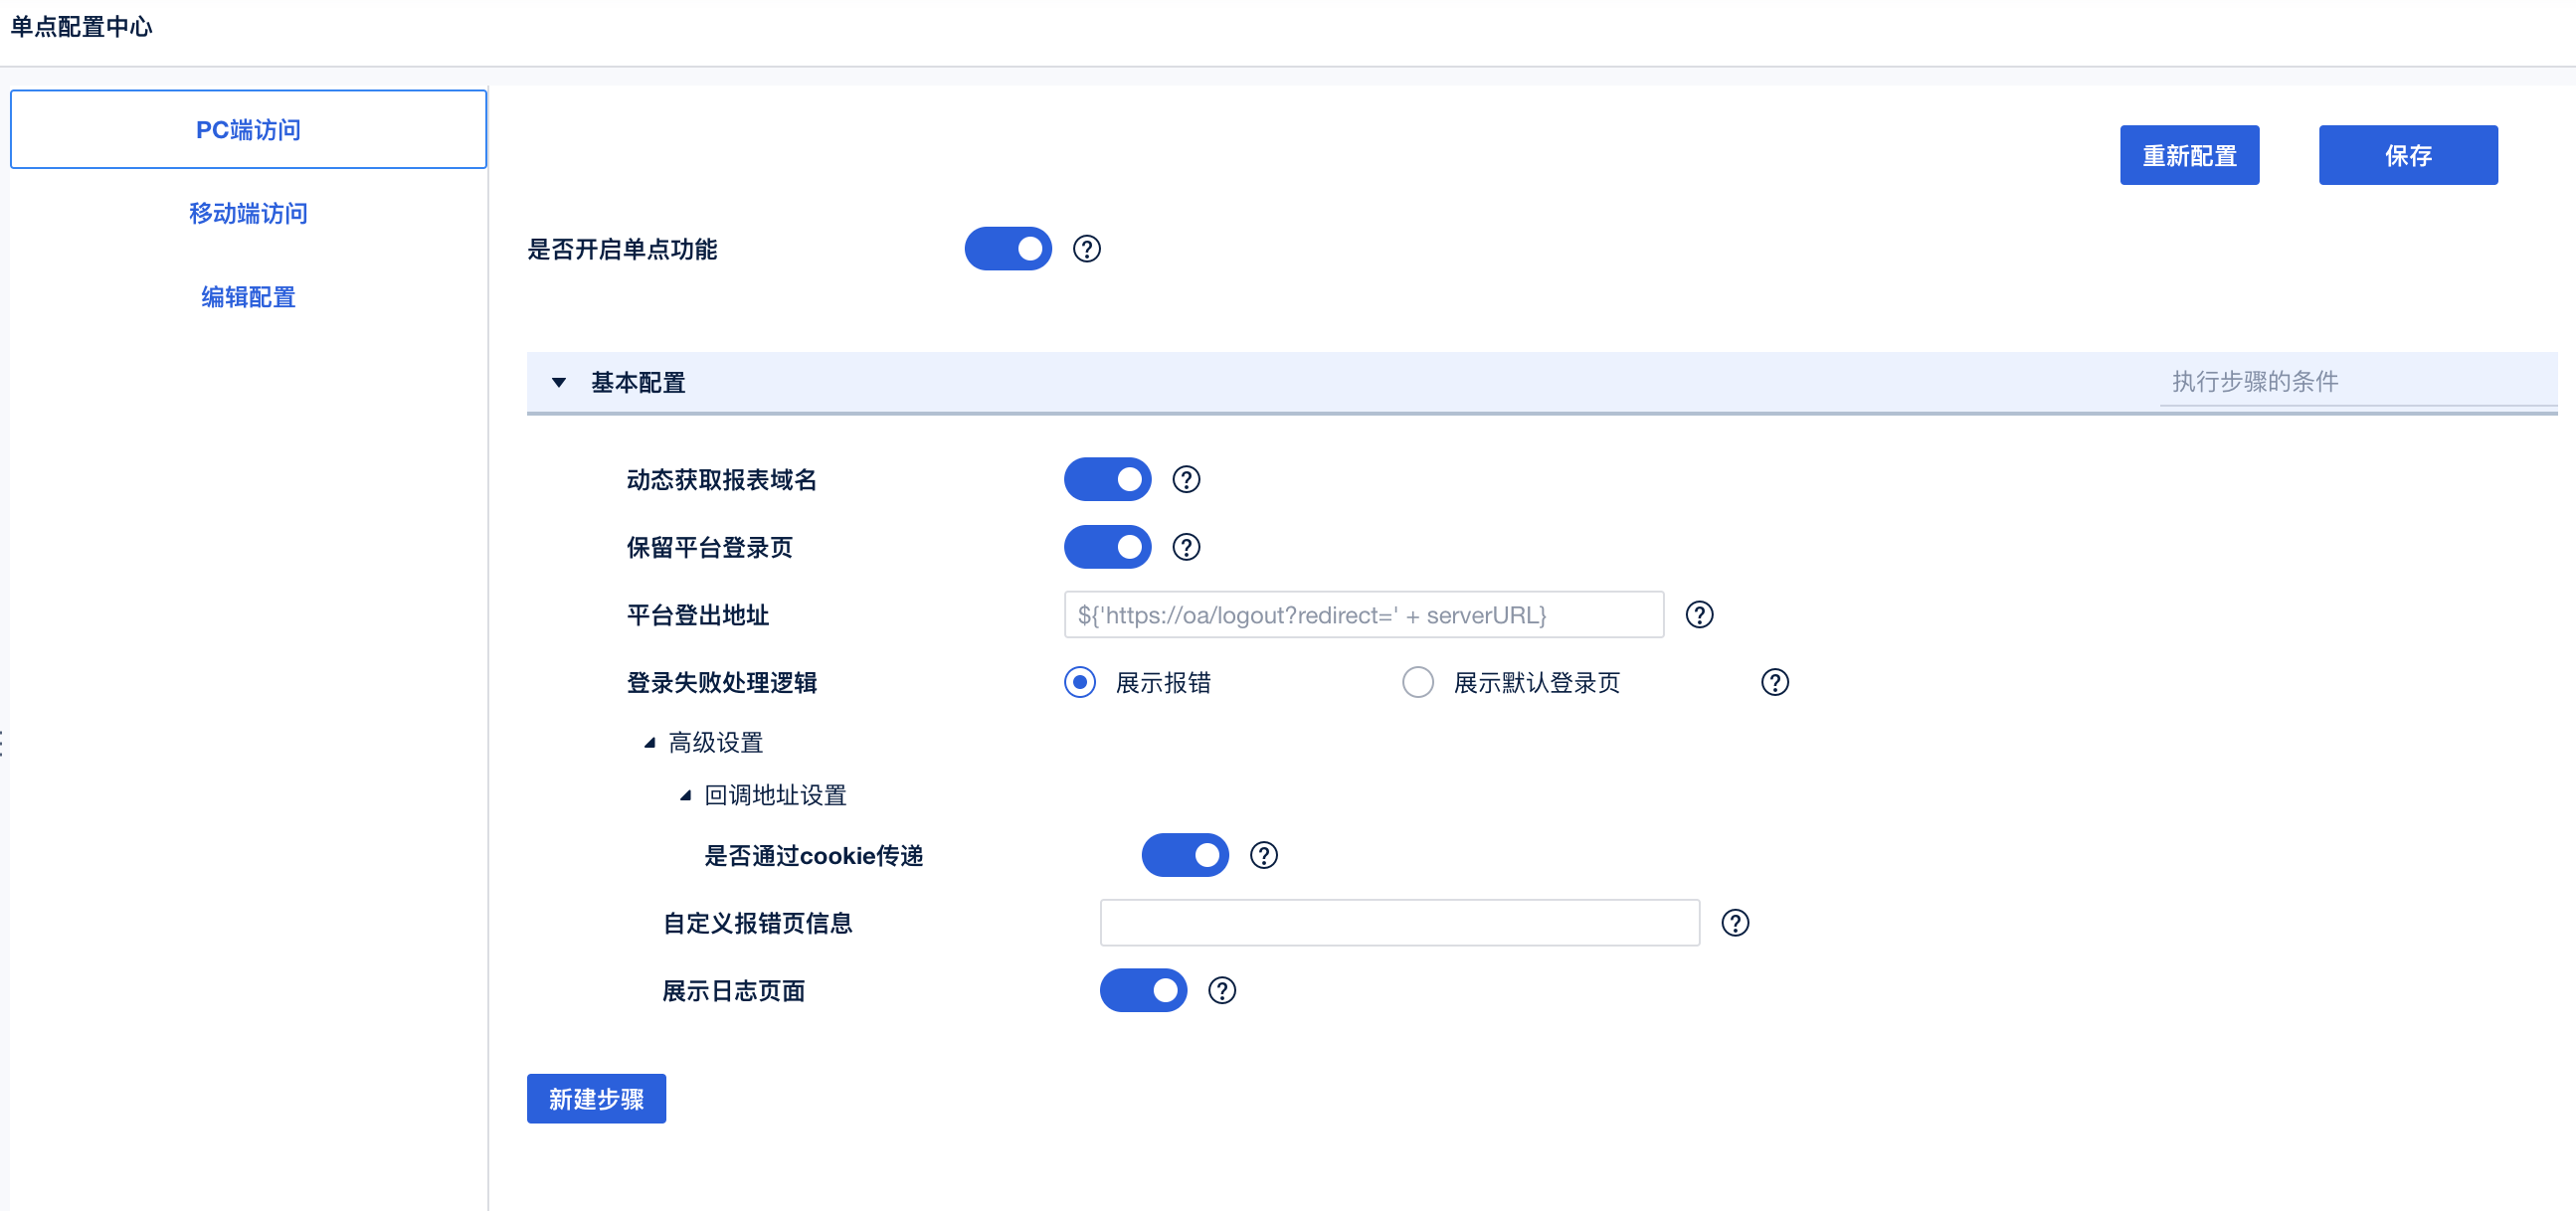Screen dimensions: 2576x1211
Task: Click help icon next to 自定义报错页信息
Action: 1735,923
